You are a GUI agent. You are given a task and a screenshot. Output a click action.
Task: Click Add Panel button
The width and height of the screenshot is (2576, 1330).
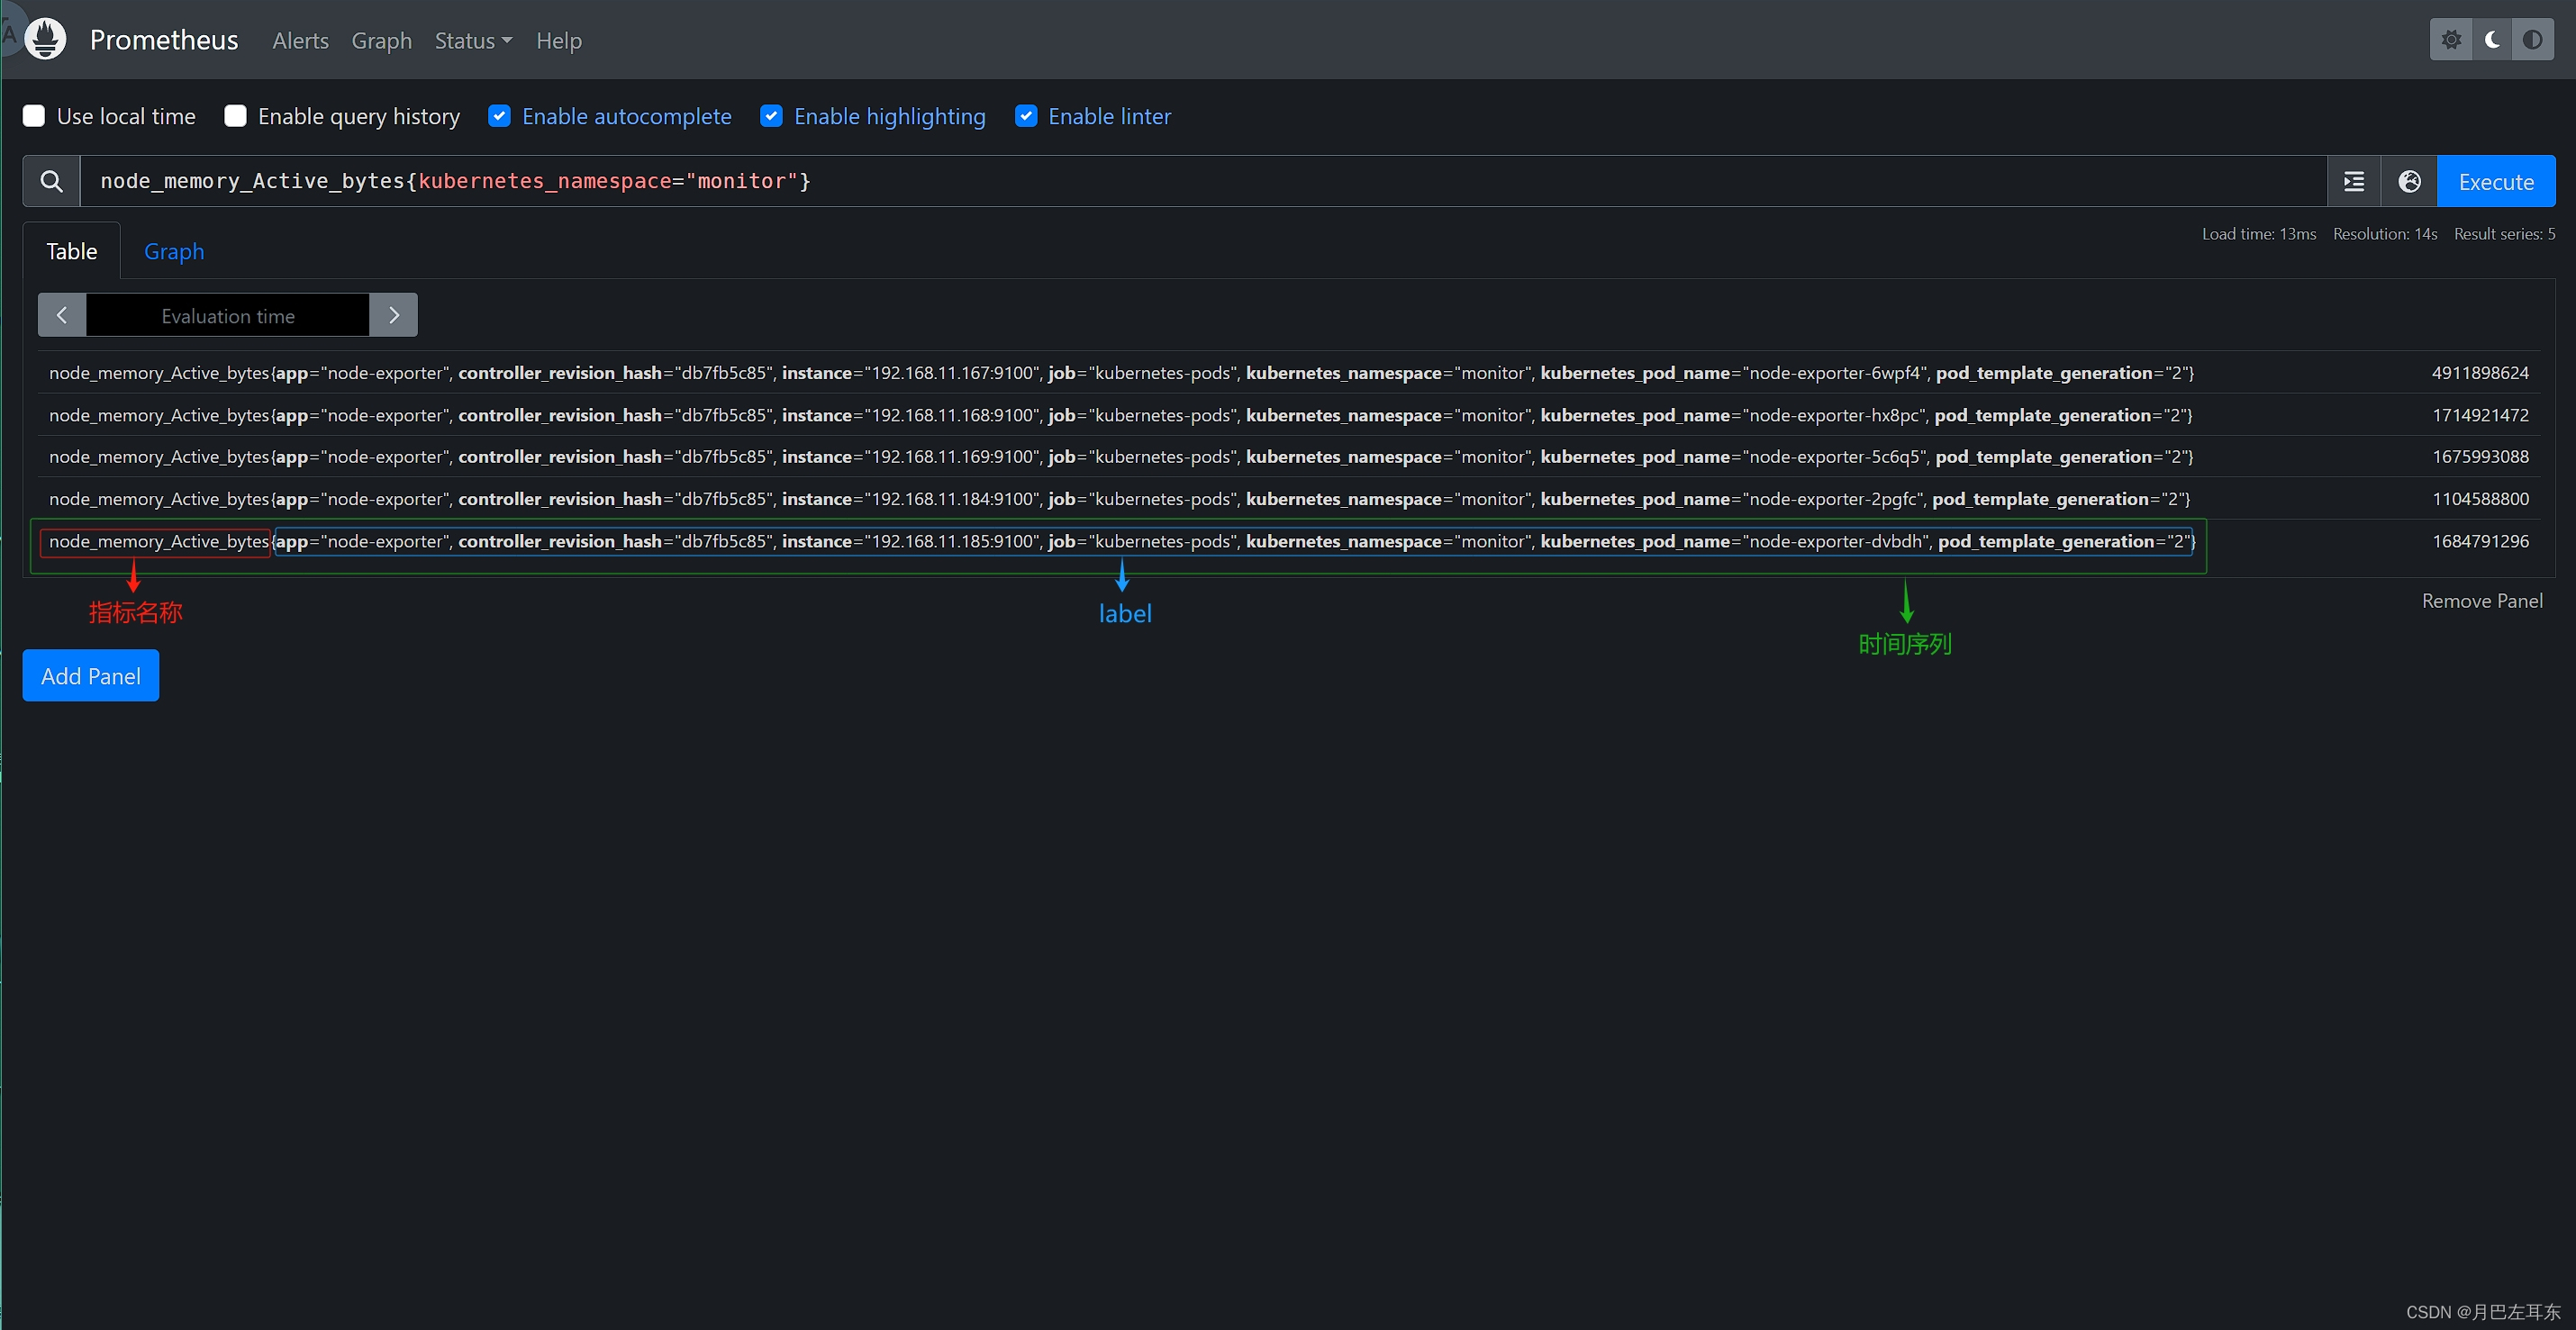click(x=90, y=675)
